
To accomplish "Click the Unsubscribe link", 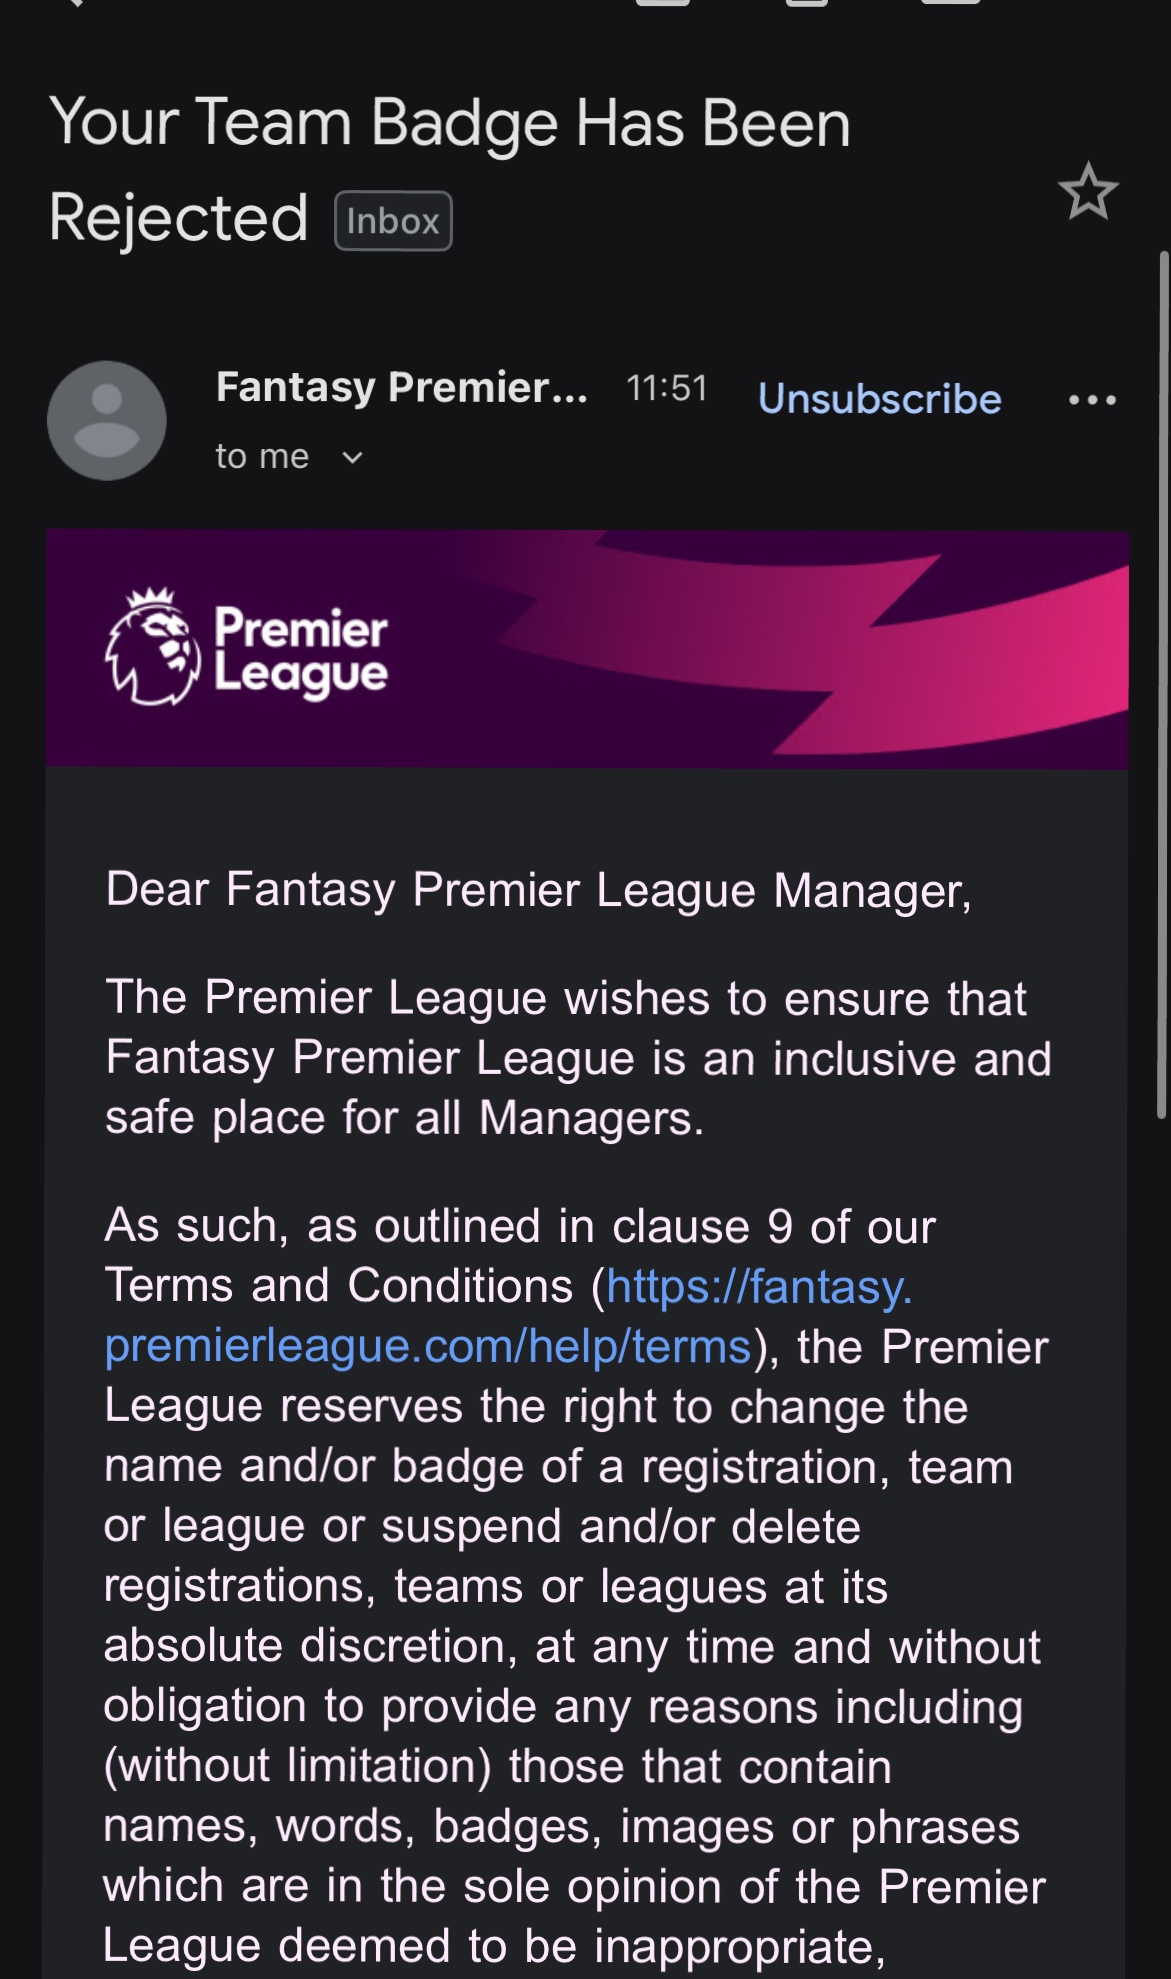I will (879, 399).
